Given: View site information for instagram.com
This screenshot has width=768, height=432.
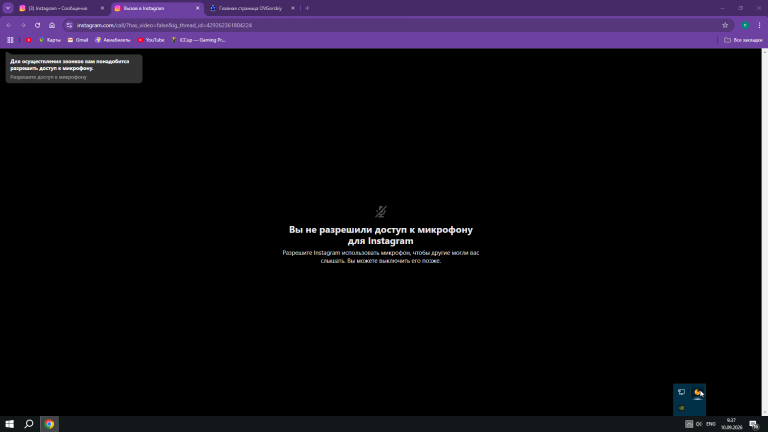Looking at the screenshot, I should pos(70,25).
